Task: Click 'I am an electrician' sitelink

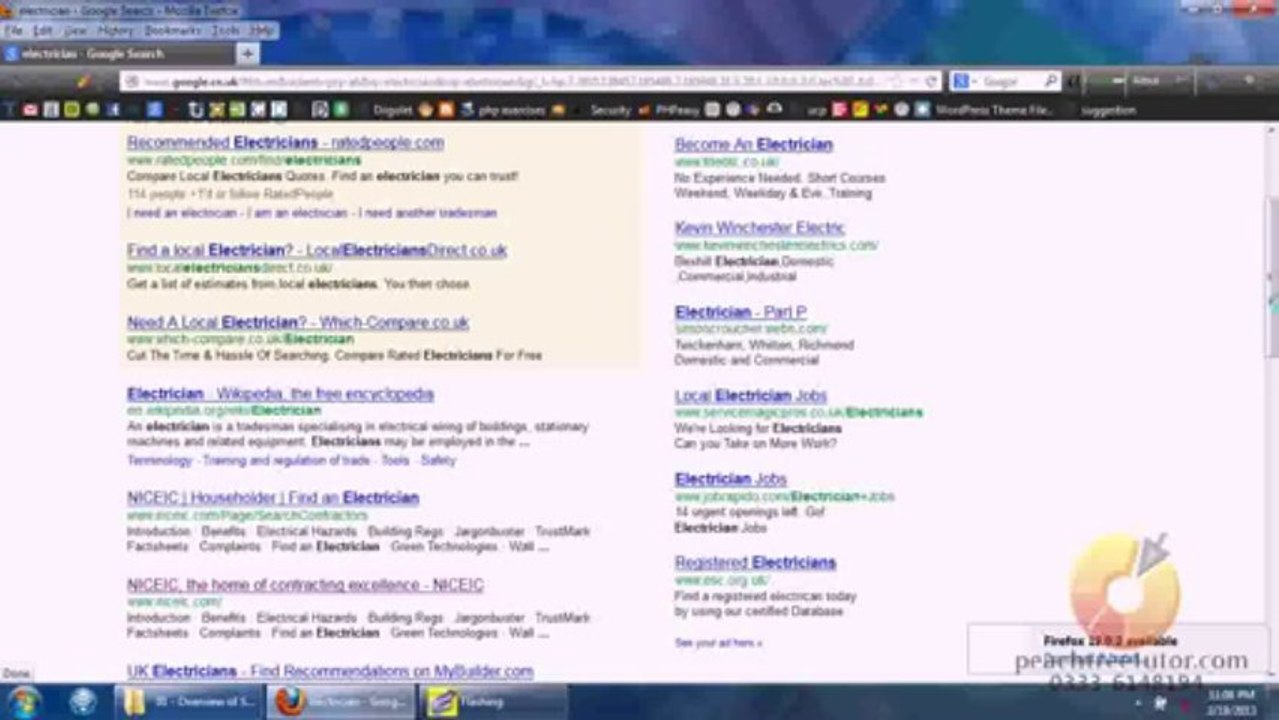Action: (298, 213)
